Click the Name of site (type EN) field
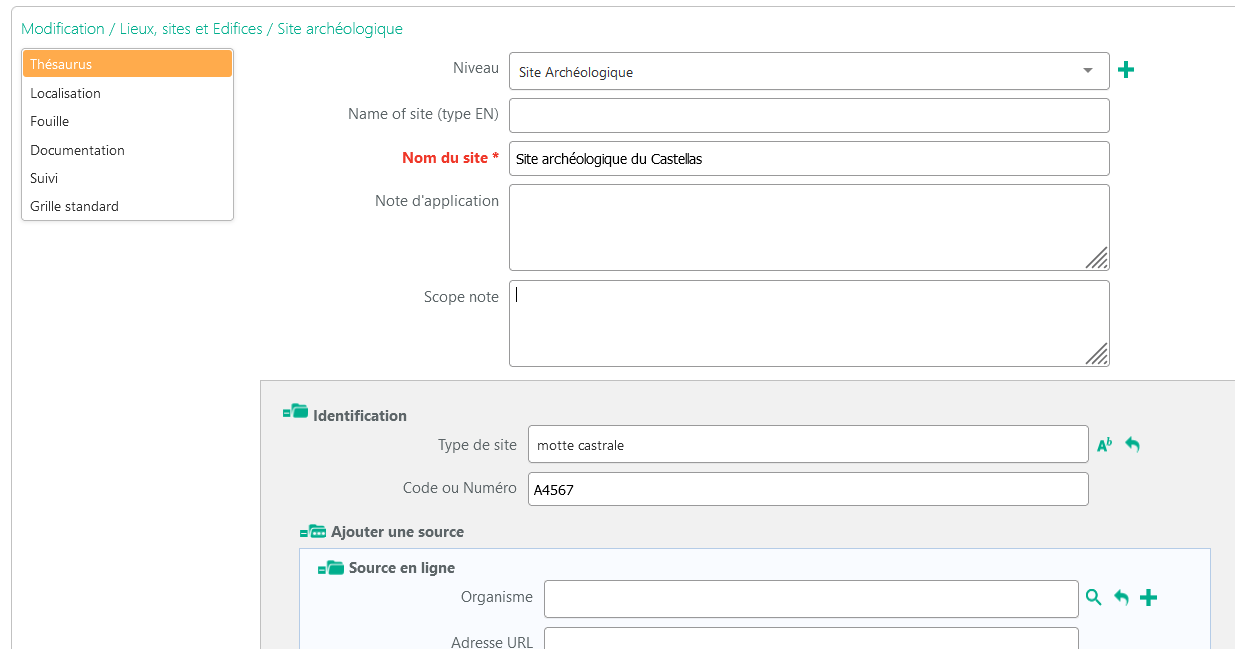The height and width of the screenshot is (649, 1235). point(808,115)
